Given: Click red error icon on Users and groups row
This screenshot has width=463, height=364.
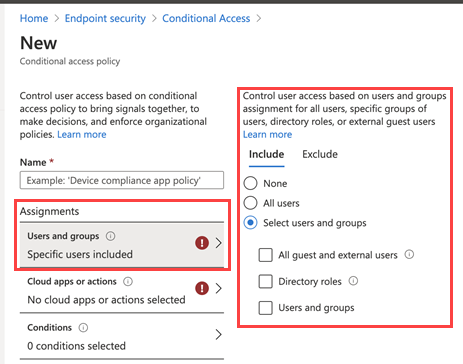Looking at the screenshot, I should 202,243.
